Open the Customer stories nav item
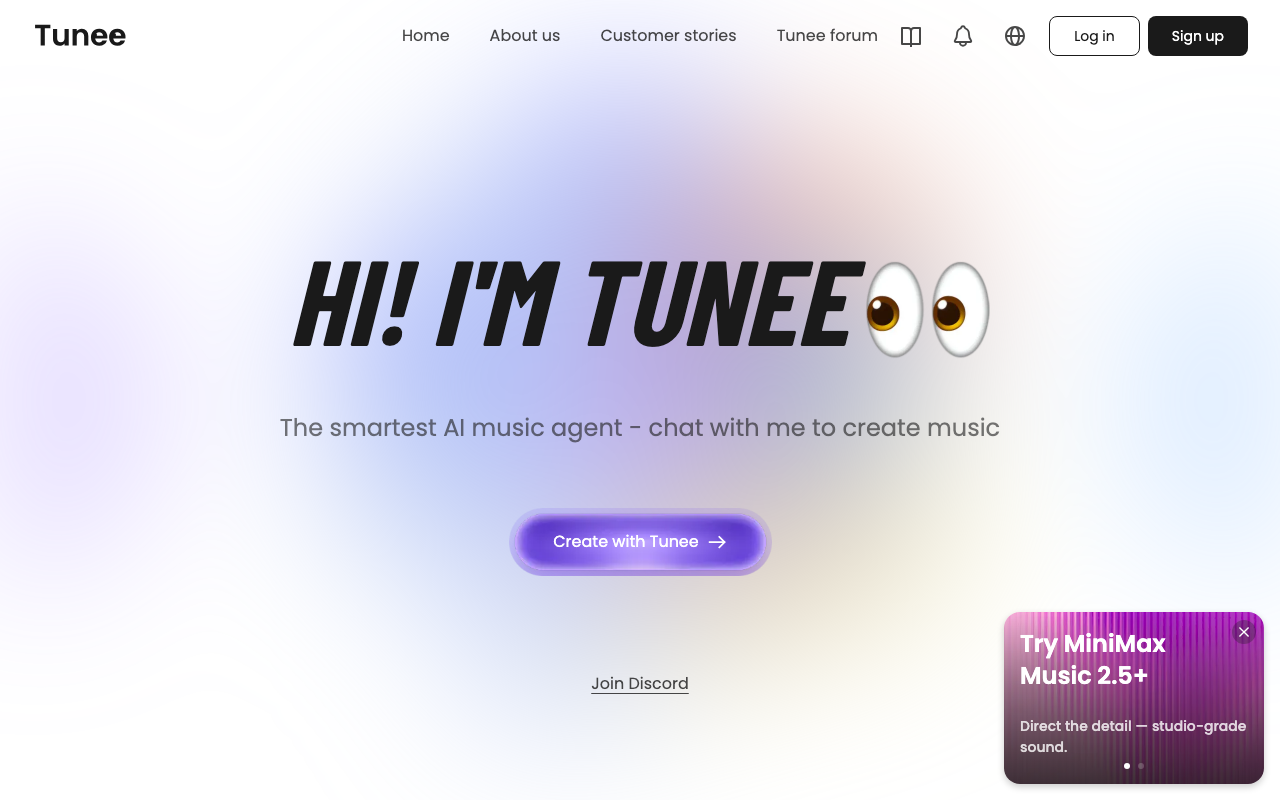 pos(668,36)
